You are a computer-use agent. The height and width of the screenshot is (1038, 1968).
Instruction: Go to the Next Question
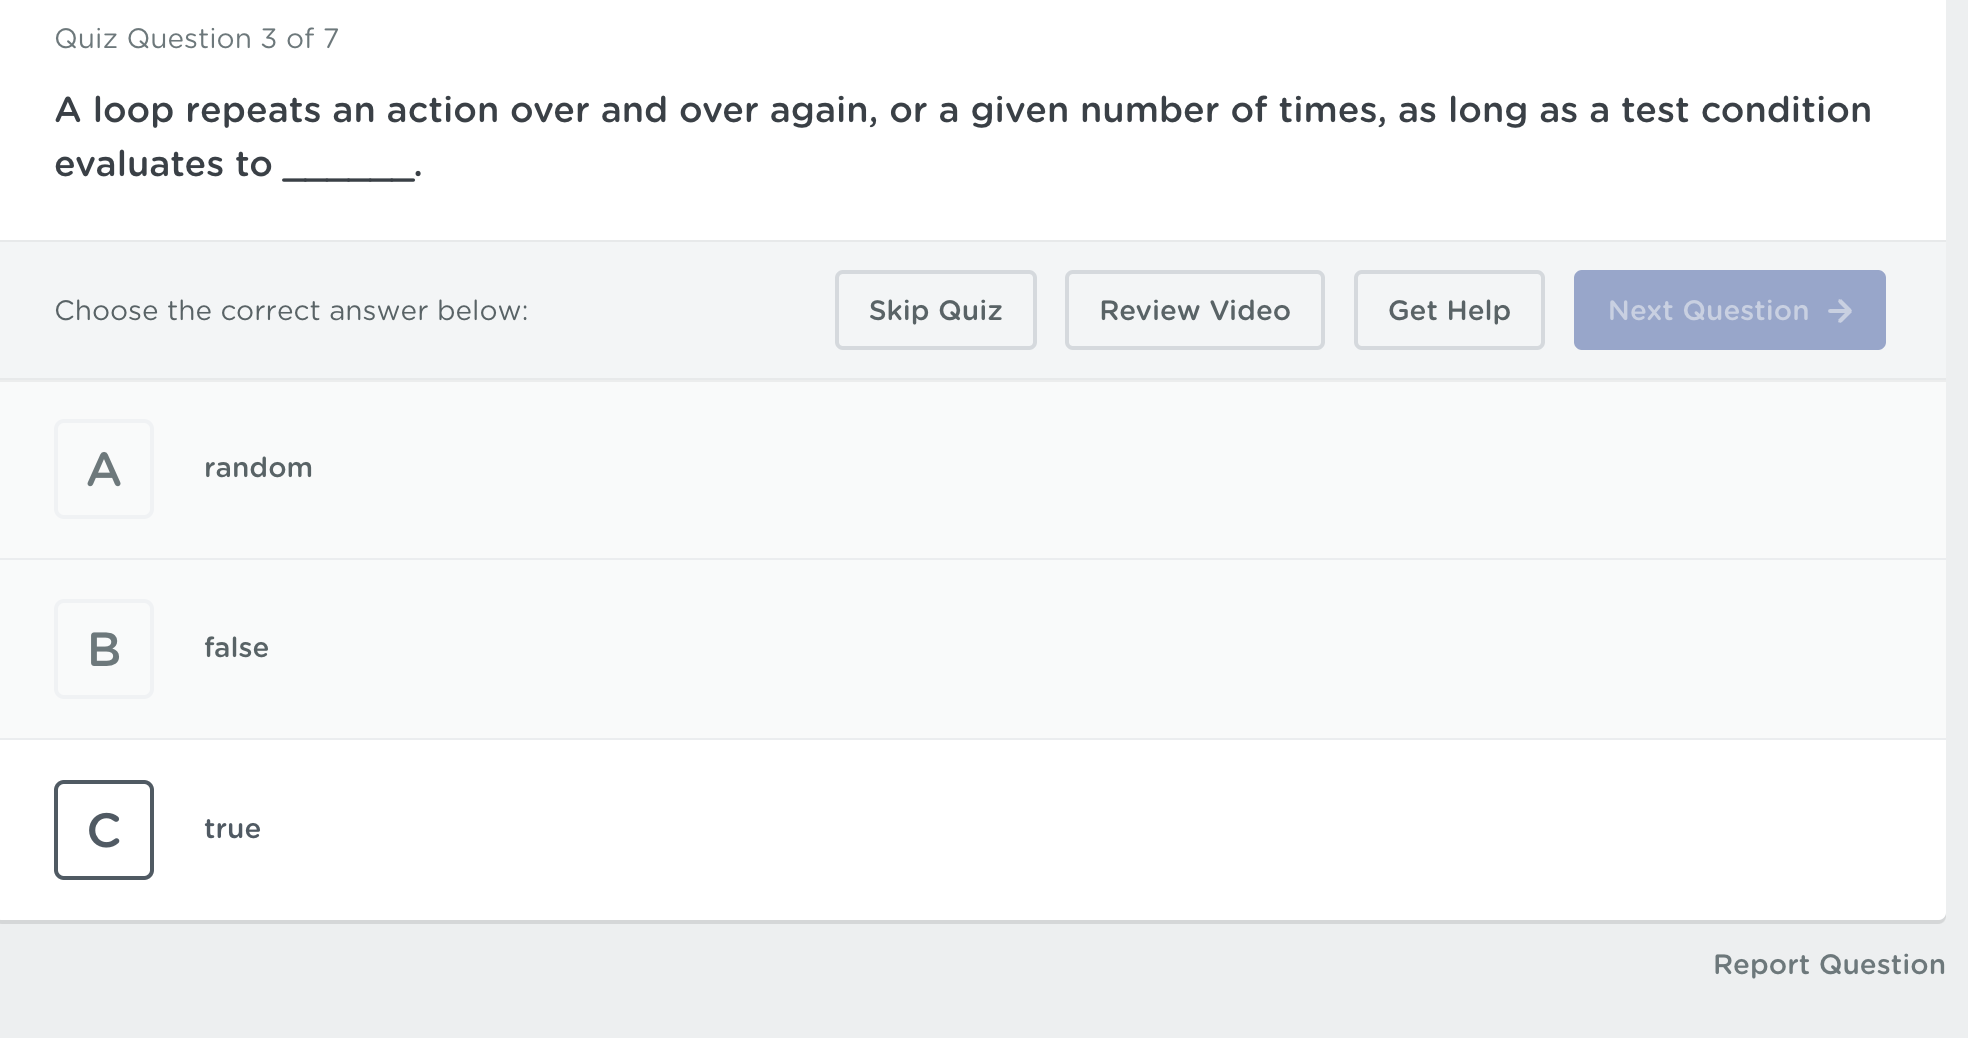click(1730, 310)
